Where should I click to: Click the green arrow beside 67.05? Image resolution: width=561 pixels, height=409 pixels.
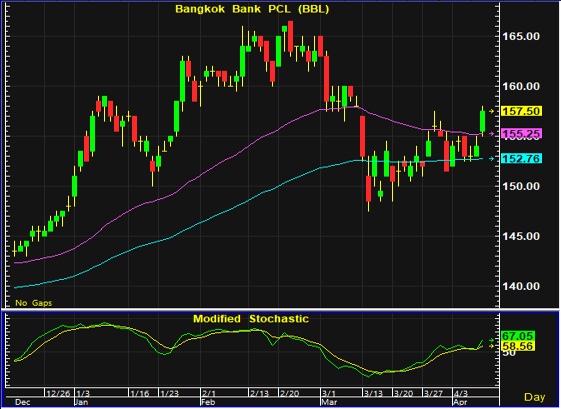(492, 340)
